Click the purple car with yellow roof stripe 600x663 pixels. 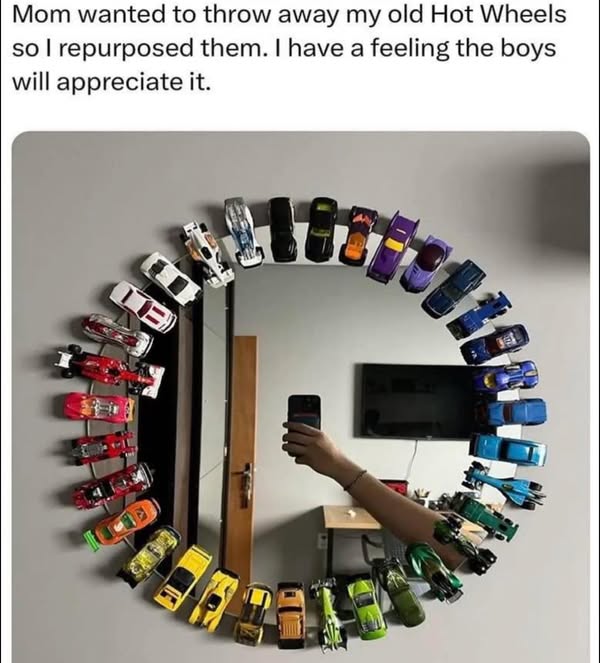pos(393,247)
